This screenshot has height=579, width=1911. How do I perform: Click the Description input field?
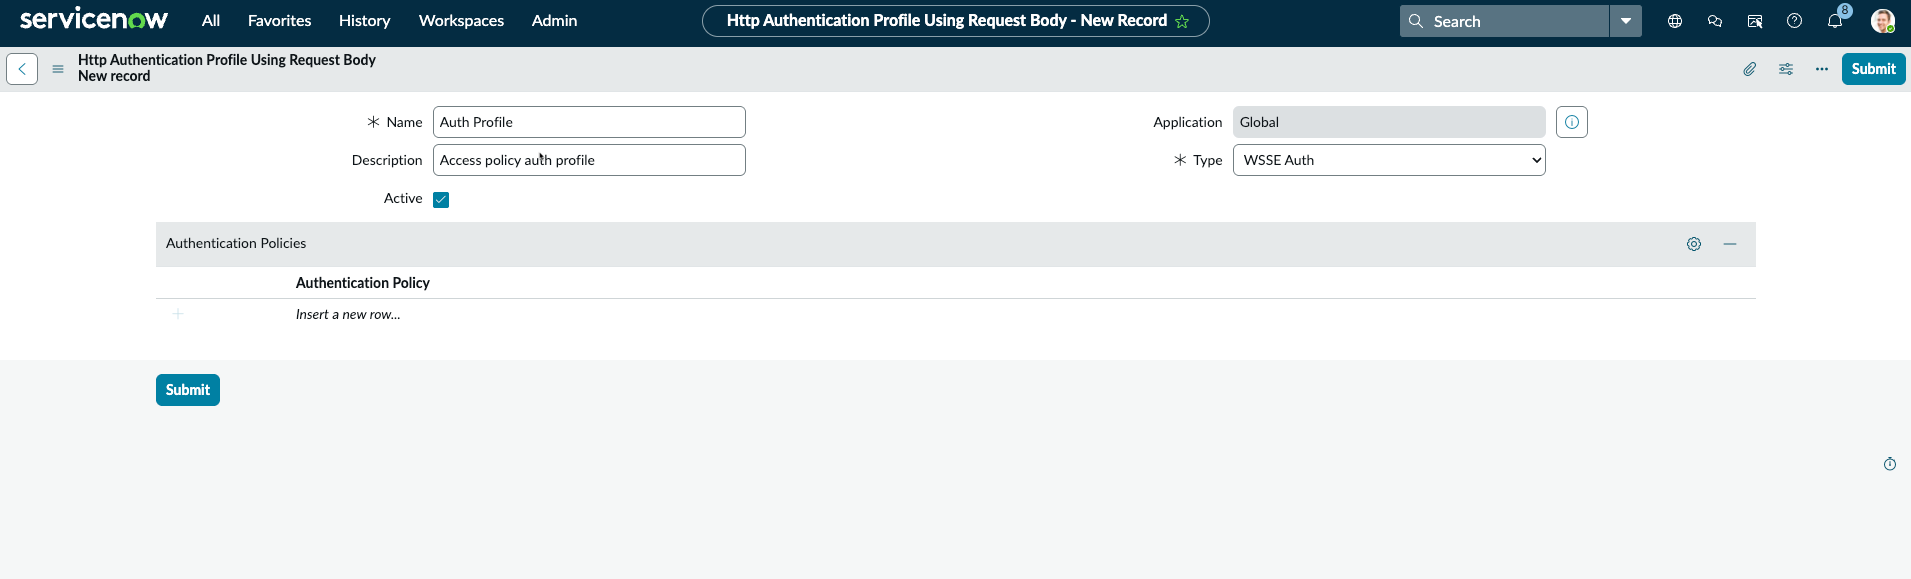coord(589,160)
